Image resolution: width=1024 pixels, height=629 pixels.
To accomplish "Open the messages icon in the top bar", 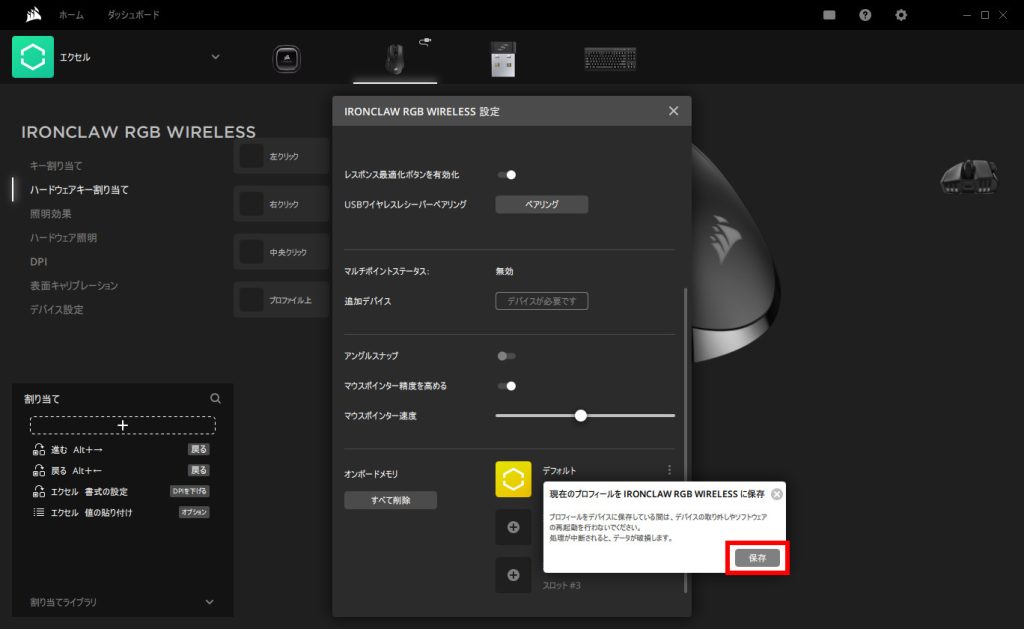I will pos(829,15).
